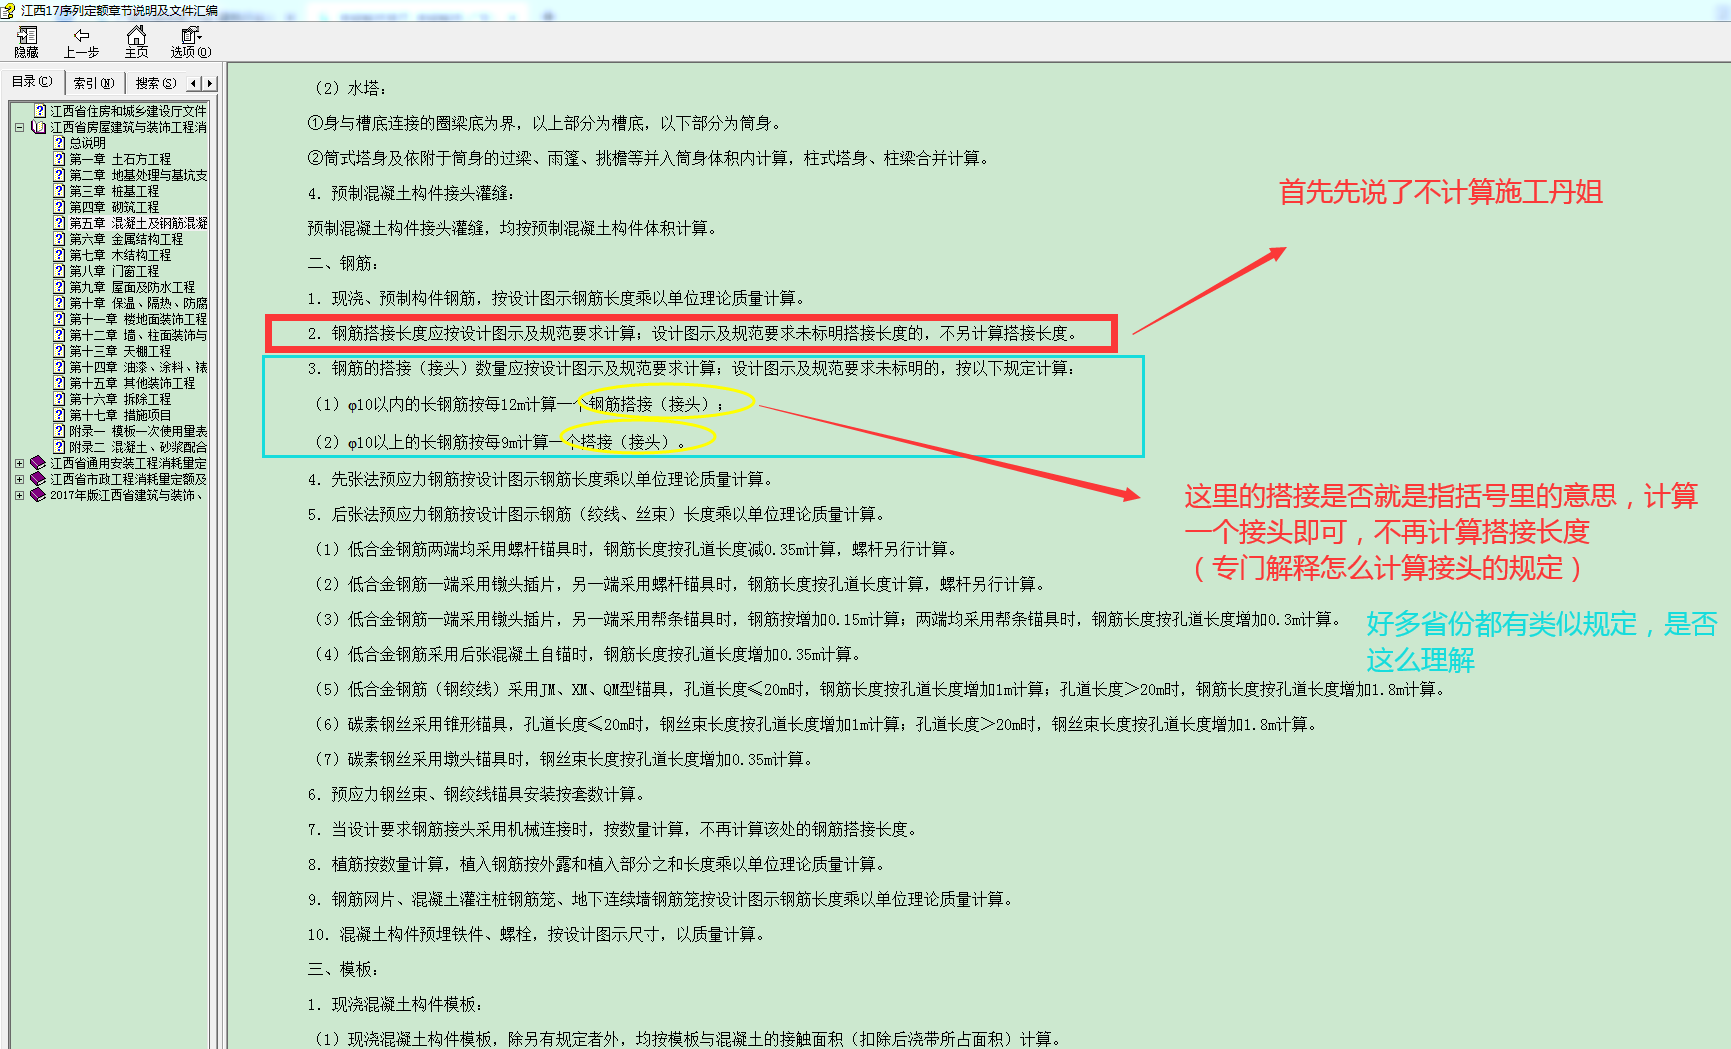Expand the 江西省通用安装工程消耗量定额 node
This screenshot has height=1049, width=1731.
[19, 463]
